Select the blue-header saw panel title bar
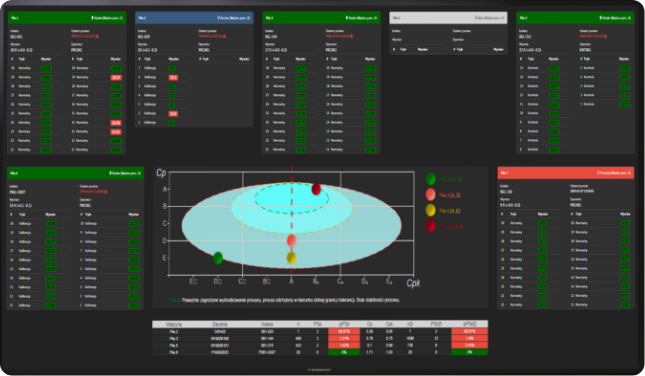Viewport: 645px width, 376px height. point(194,18)
